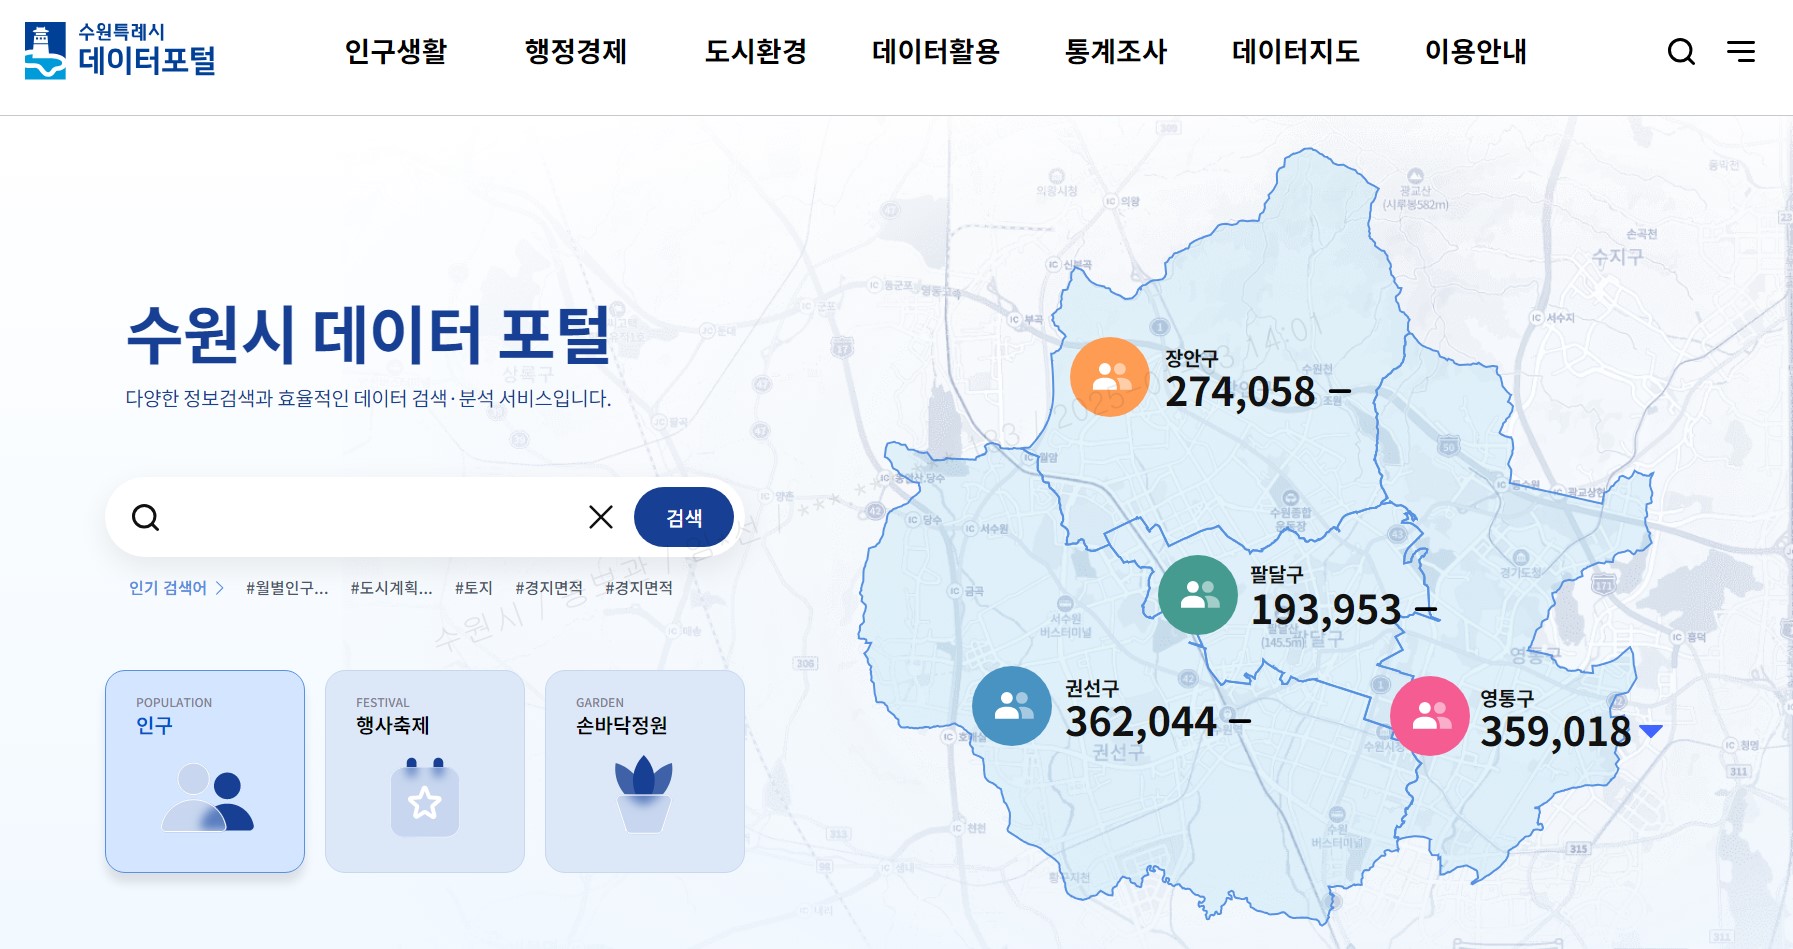Click the #월별인구 popular keyword

point(287,588)
